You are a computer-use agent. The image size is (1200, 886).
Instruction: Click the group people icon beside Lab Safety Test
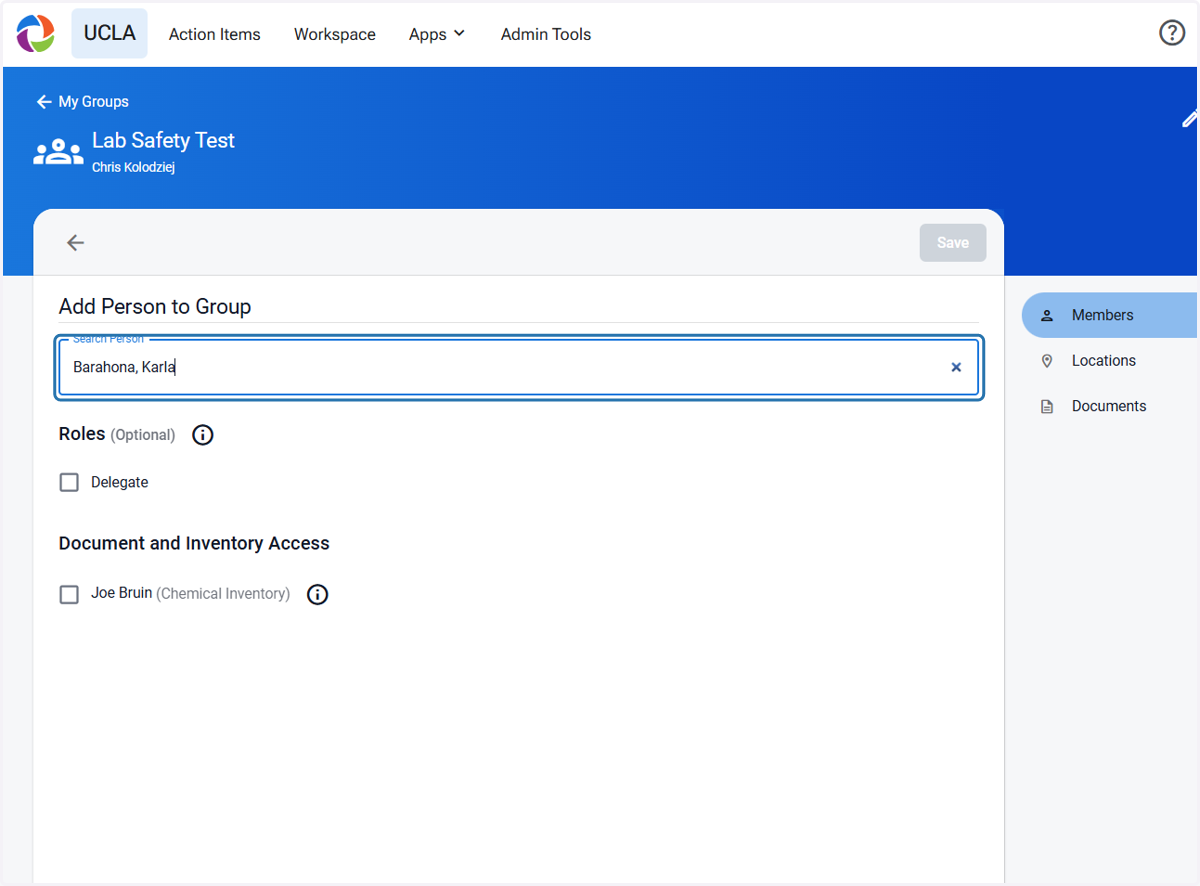point(58,152)
